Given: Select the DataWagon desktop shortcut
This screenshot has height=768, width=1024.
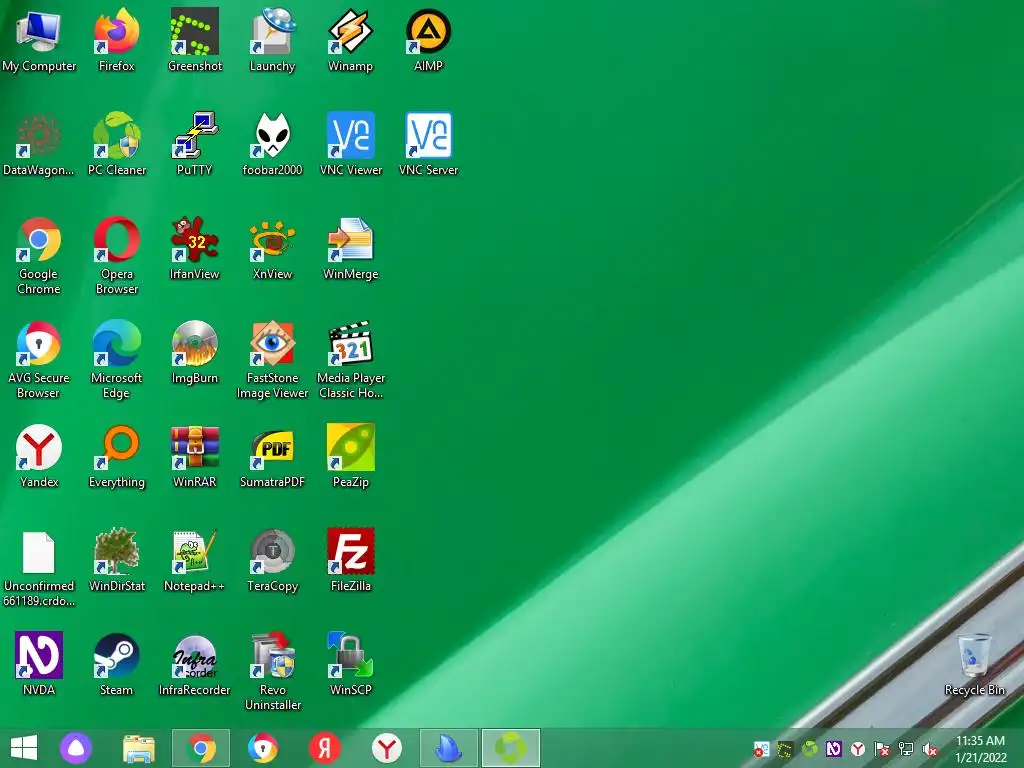Looking at the screenshot, I should point(39,144).
